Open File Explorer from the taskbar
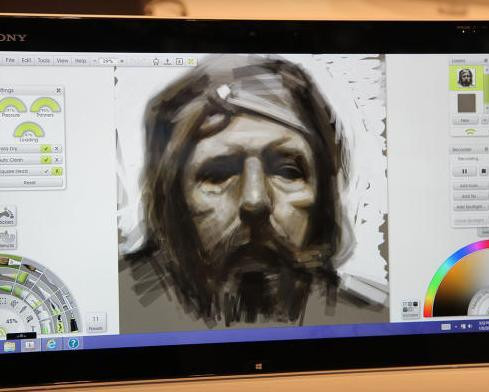Viewport: 489px width, 392px height. [x=9, y=347]
